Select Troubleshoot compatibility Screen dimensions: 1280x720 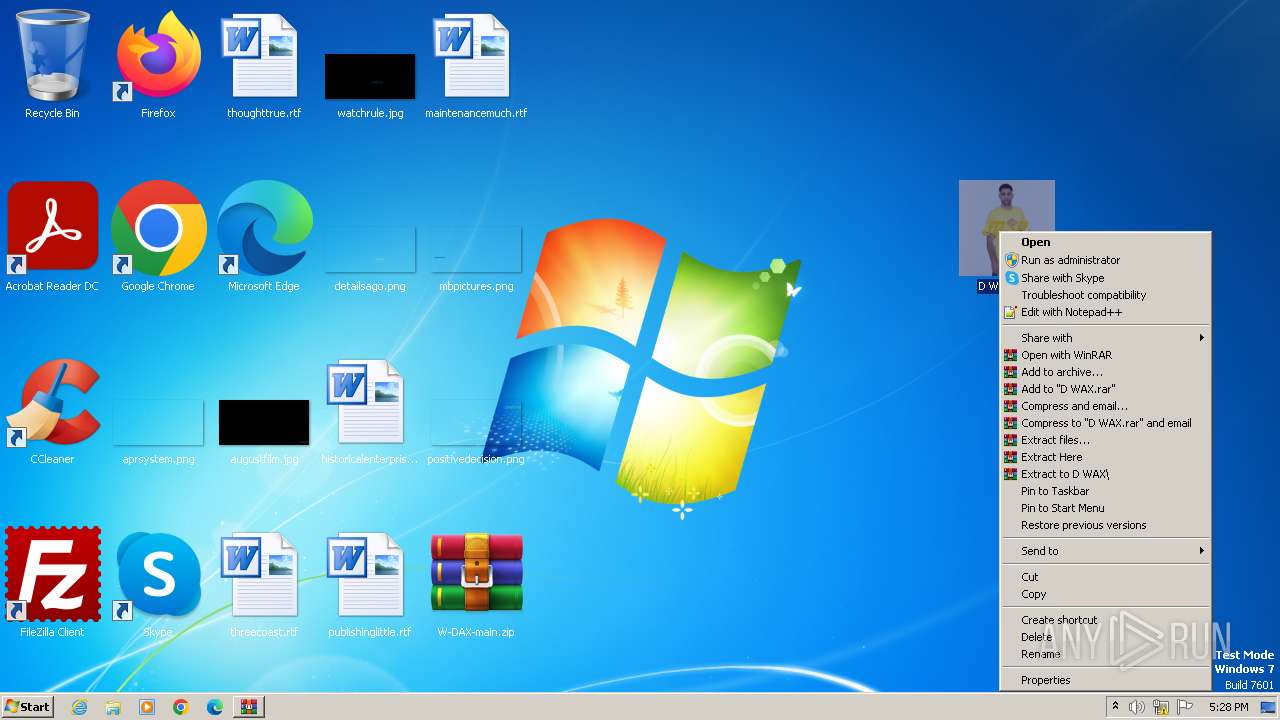pyautogui.click(x=1105, y=295)
